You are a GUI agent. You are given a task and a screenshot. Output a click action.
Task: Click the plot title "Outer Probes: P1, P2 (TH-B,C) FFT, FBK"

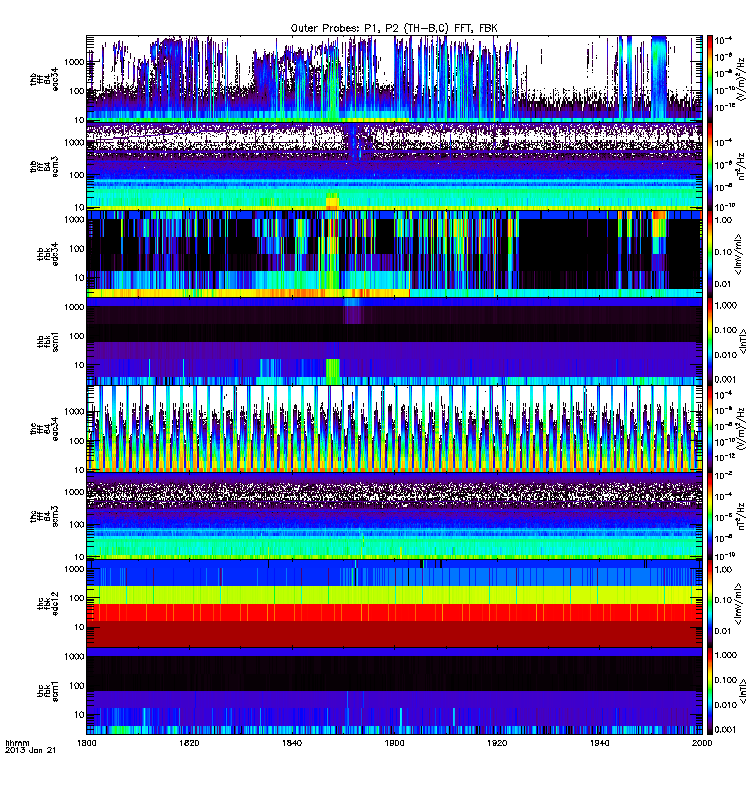[x=393, y=28]
